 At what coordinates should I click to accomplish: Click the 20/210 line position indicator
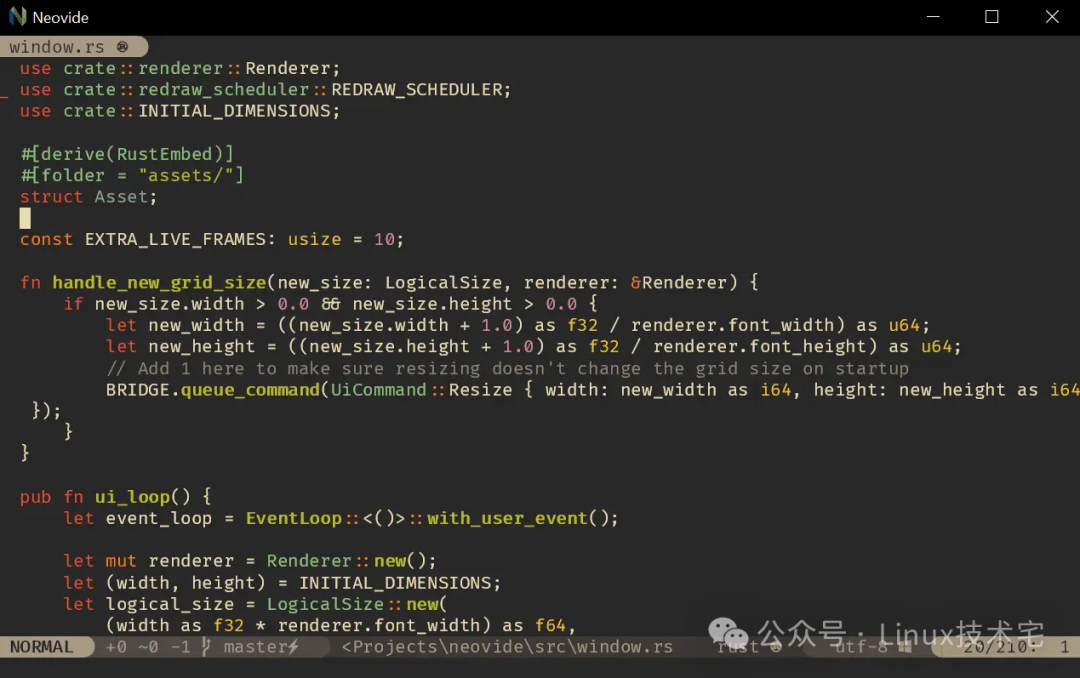click(999, 647)
